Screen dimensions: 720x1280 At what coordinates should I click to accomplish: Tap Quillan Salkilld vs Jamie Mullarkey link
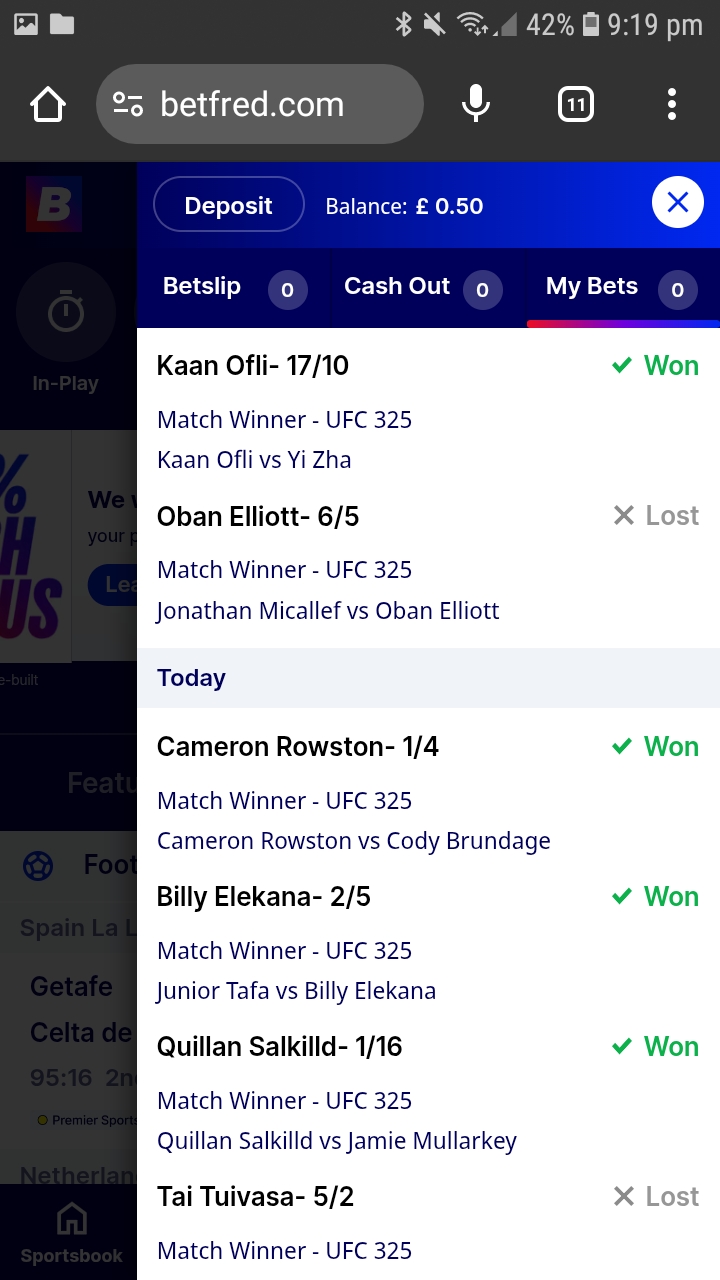point(337,1141)
